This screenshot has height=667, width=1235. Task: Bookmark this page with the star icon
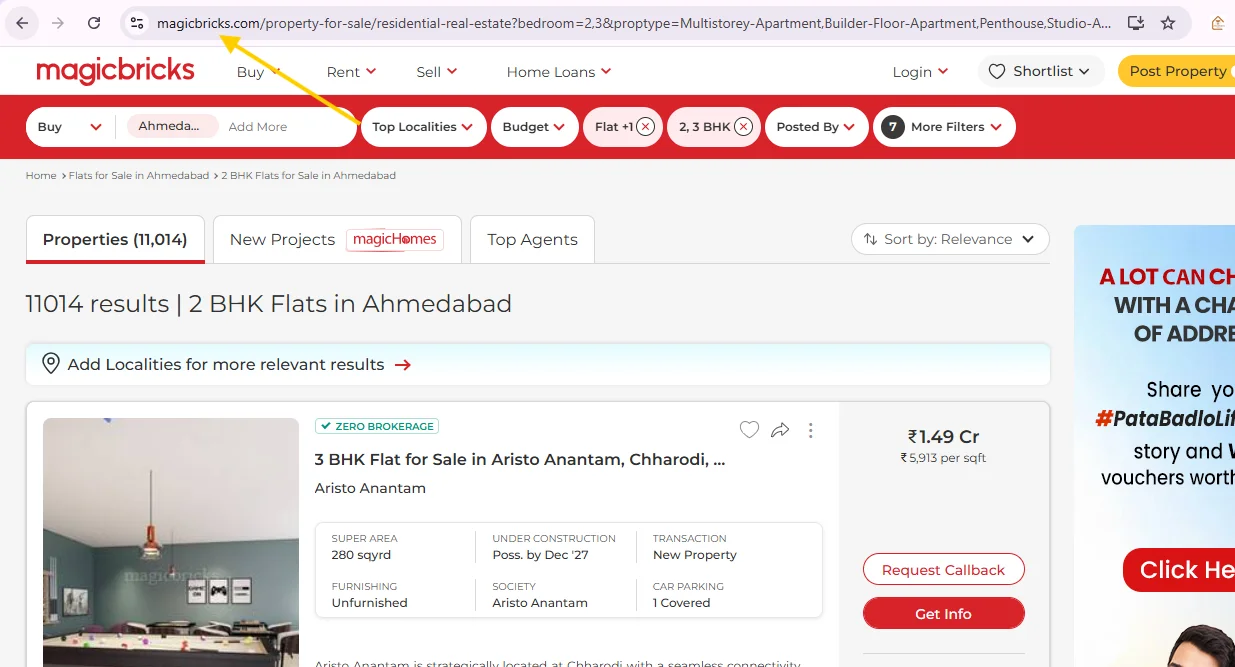point(1168,23)
